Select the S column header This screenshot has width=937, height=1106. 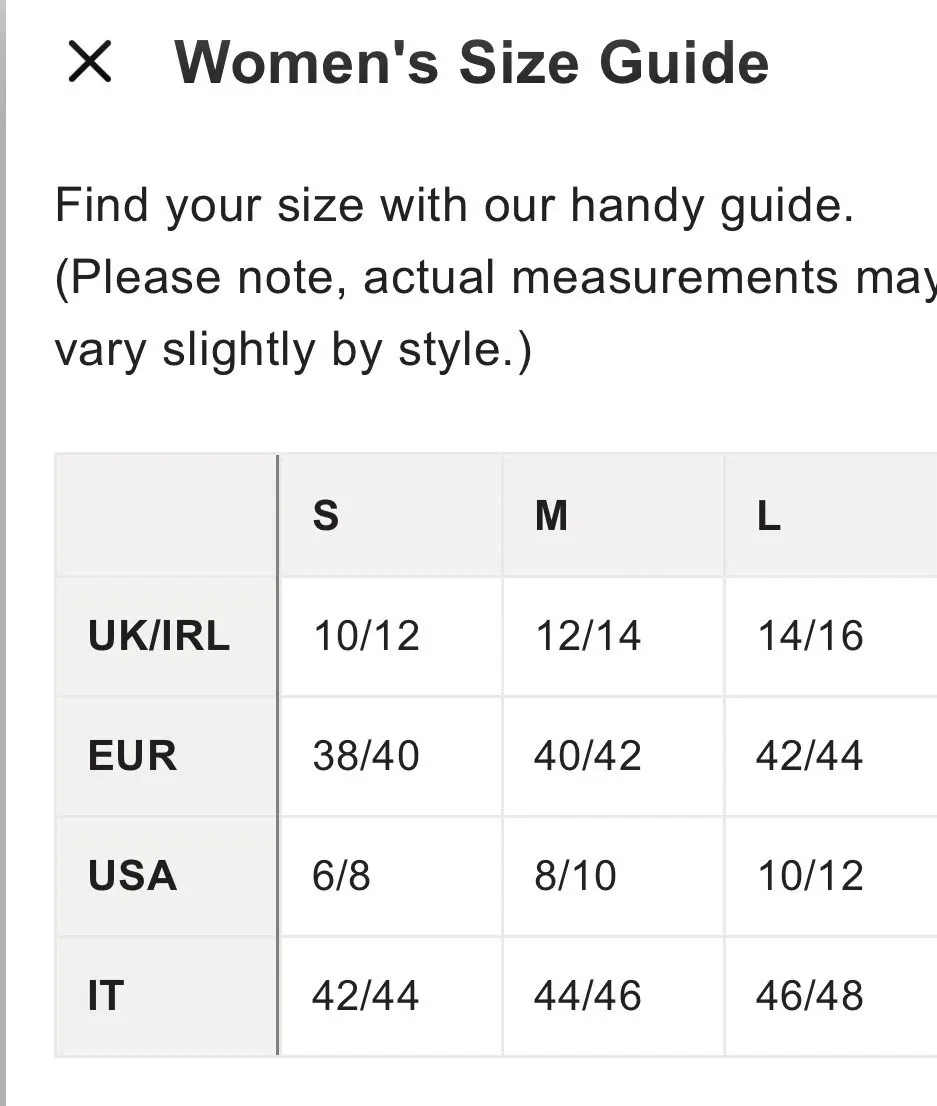[x=326, y=516]
